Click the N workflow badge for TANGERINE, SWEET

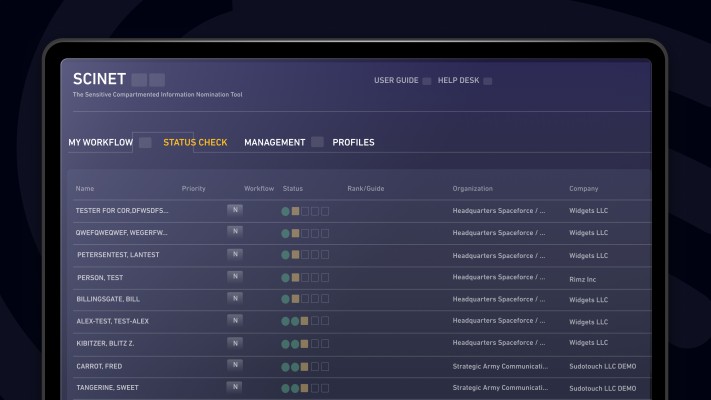(x=235, y=387)
